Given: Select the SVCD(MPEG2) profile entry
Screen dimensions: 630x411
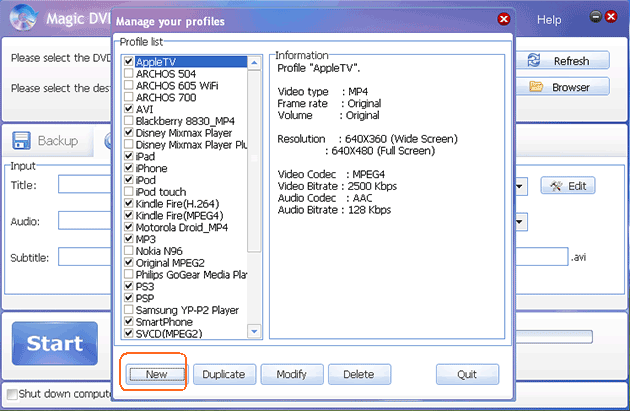Looking at the screenshot, I should (x=169, y=333).
